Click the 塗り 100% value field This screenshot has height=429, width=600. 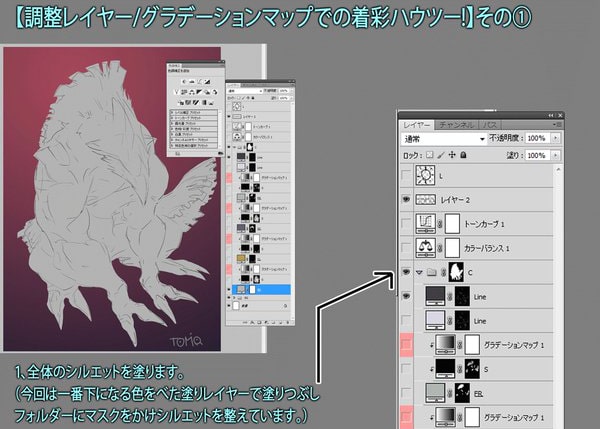(537, 155)
